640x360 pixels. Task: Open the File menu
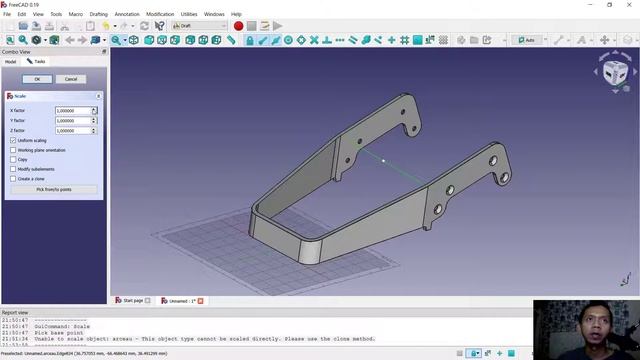(7, 14)
